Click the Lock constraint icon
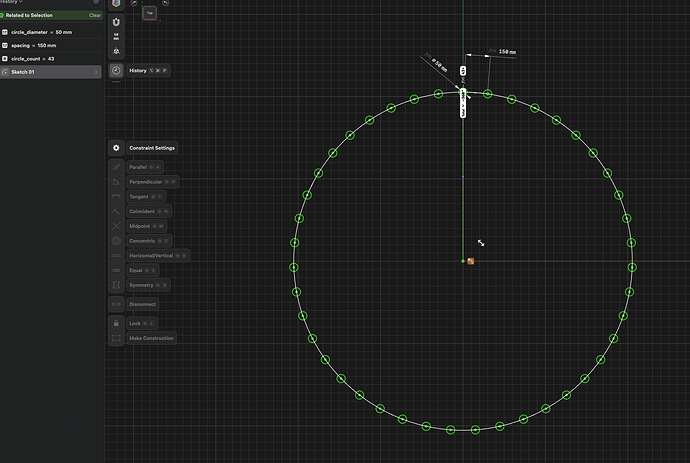 click(116, 323)
